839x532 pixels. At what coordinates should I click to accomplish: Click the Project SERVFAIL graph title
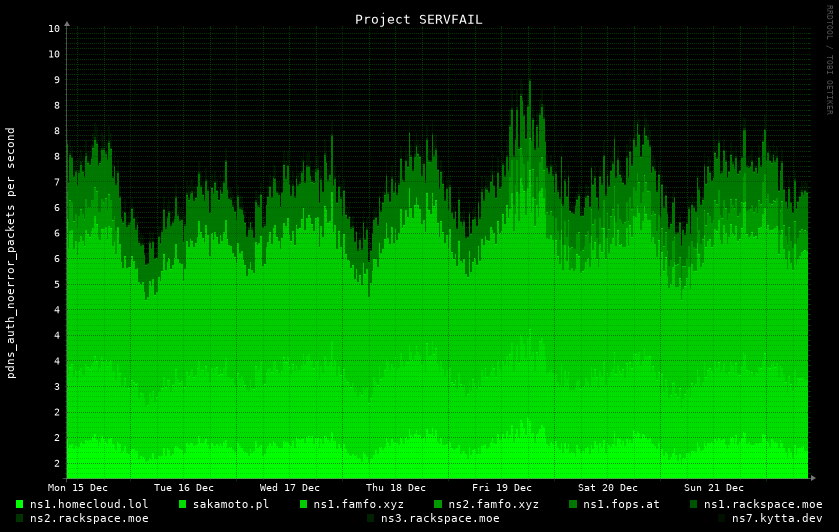click(418, 19)
